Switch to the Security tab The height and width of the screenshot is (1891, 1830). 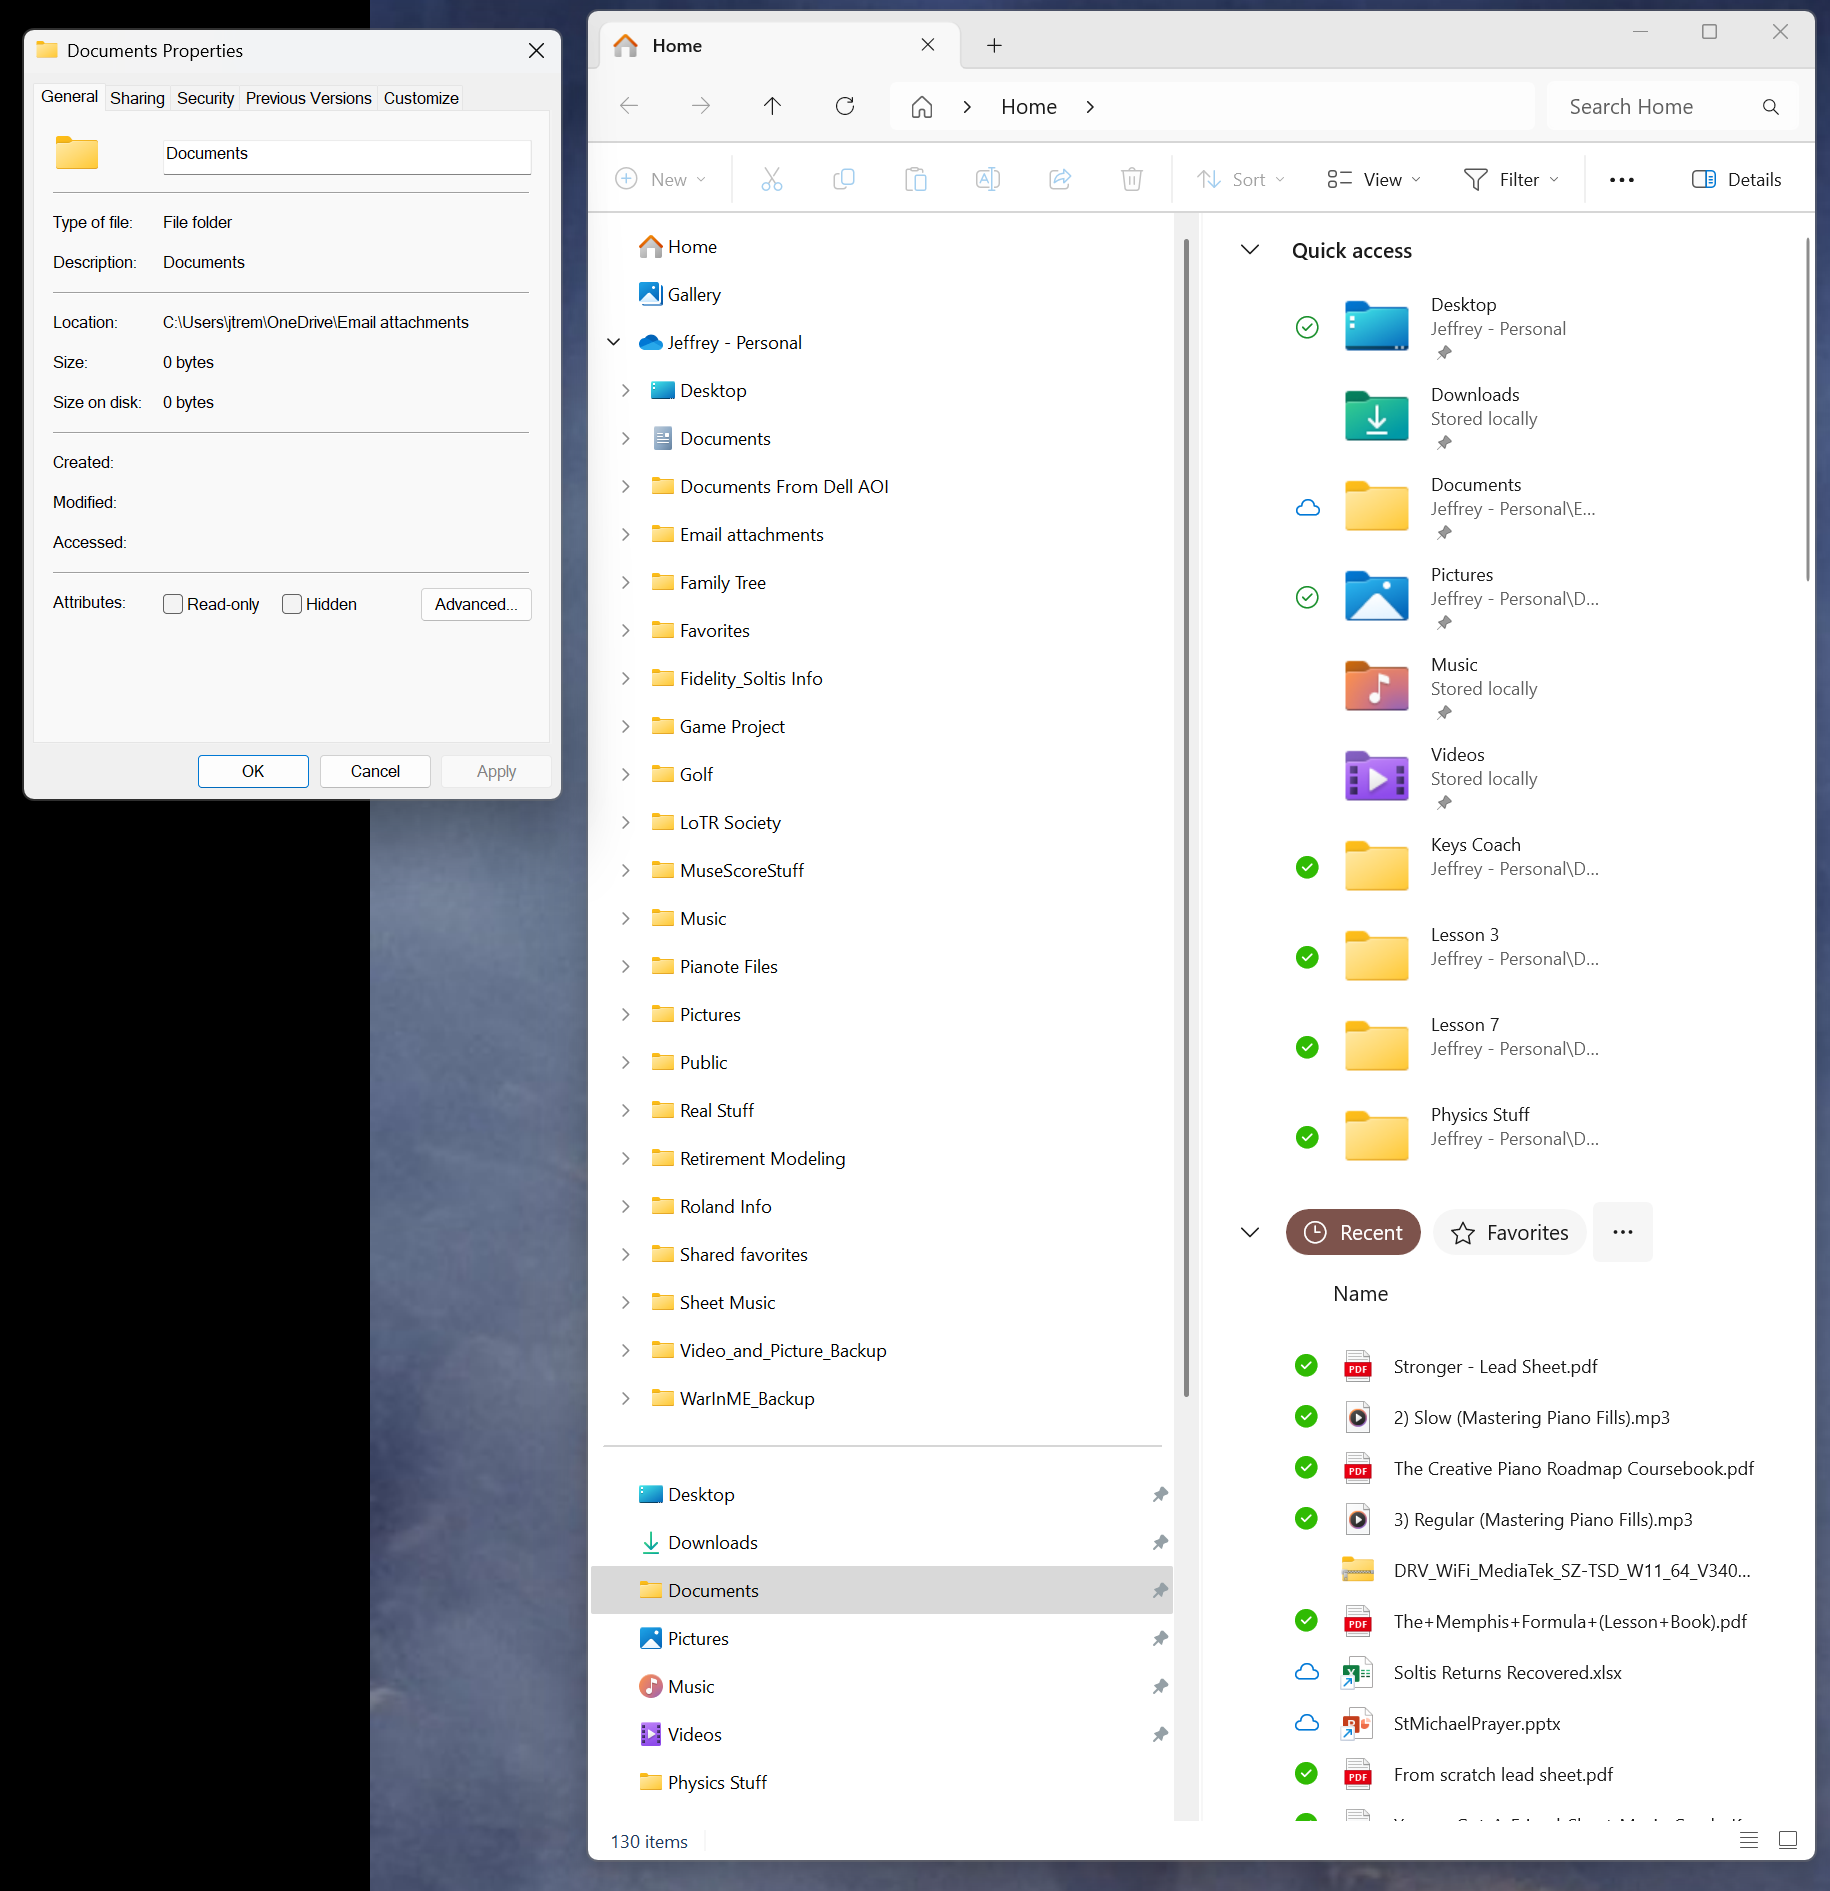(x=205, y=97)
